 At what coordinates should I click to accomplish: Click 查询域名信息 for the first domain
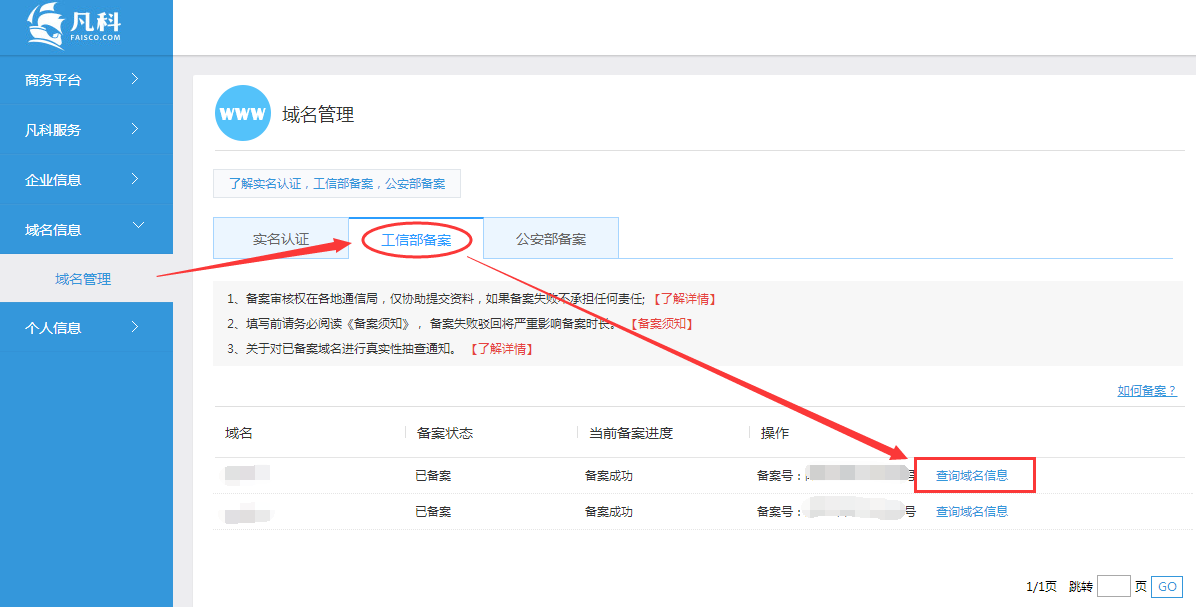pyautogui.click(x=972, y=474)
